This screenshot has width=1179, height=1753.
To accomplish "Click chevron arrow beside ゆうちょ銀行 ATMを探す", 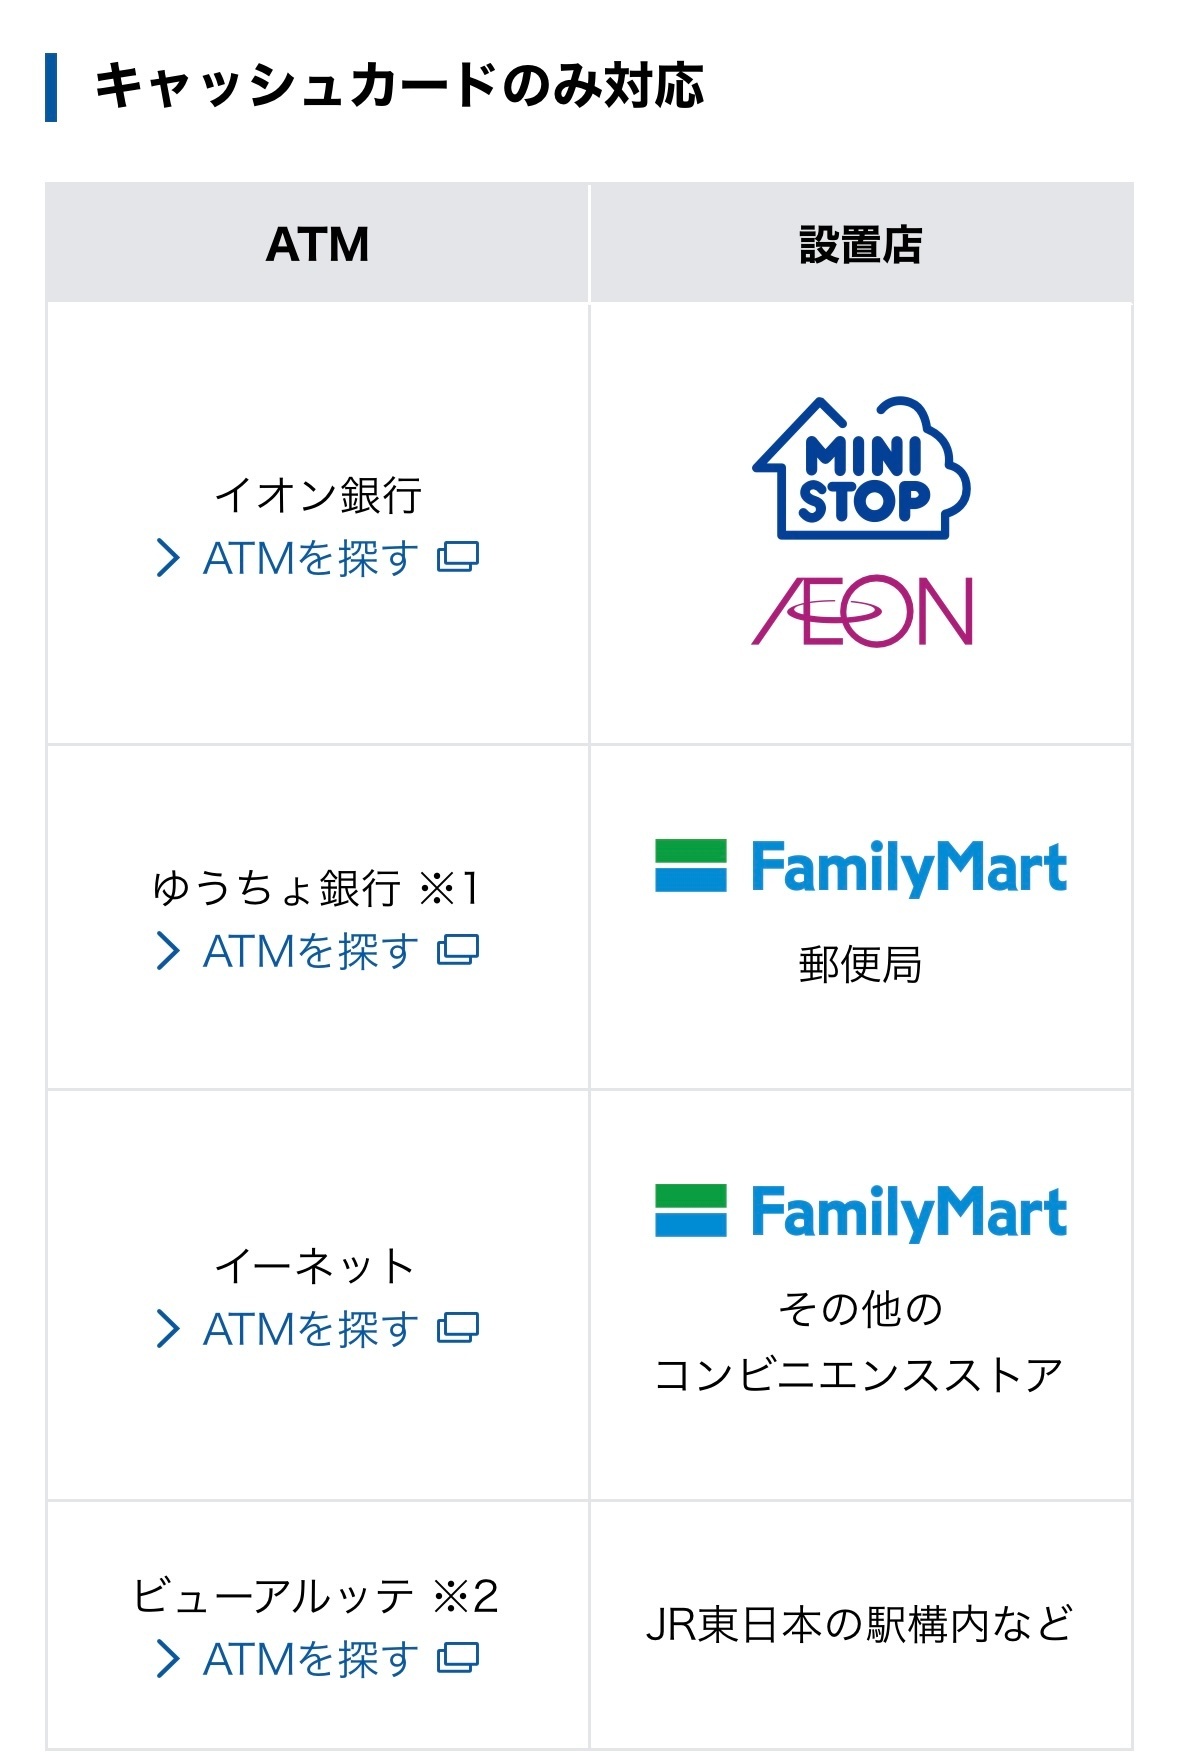I will pyautogui.click(x=168, y=951).
